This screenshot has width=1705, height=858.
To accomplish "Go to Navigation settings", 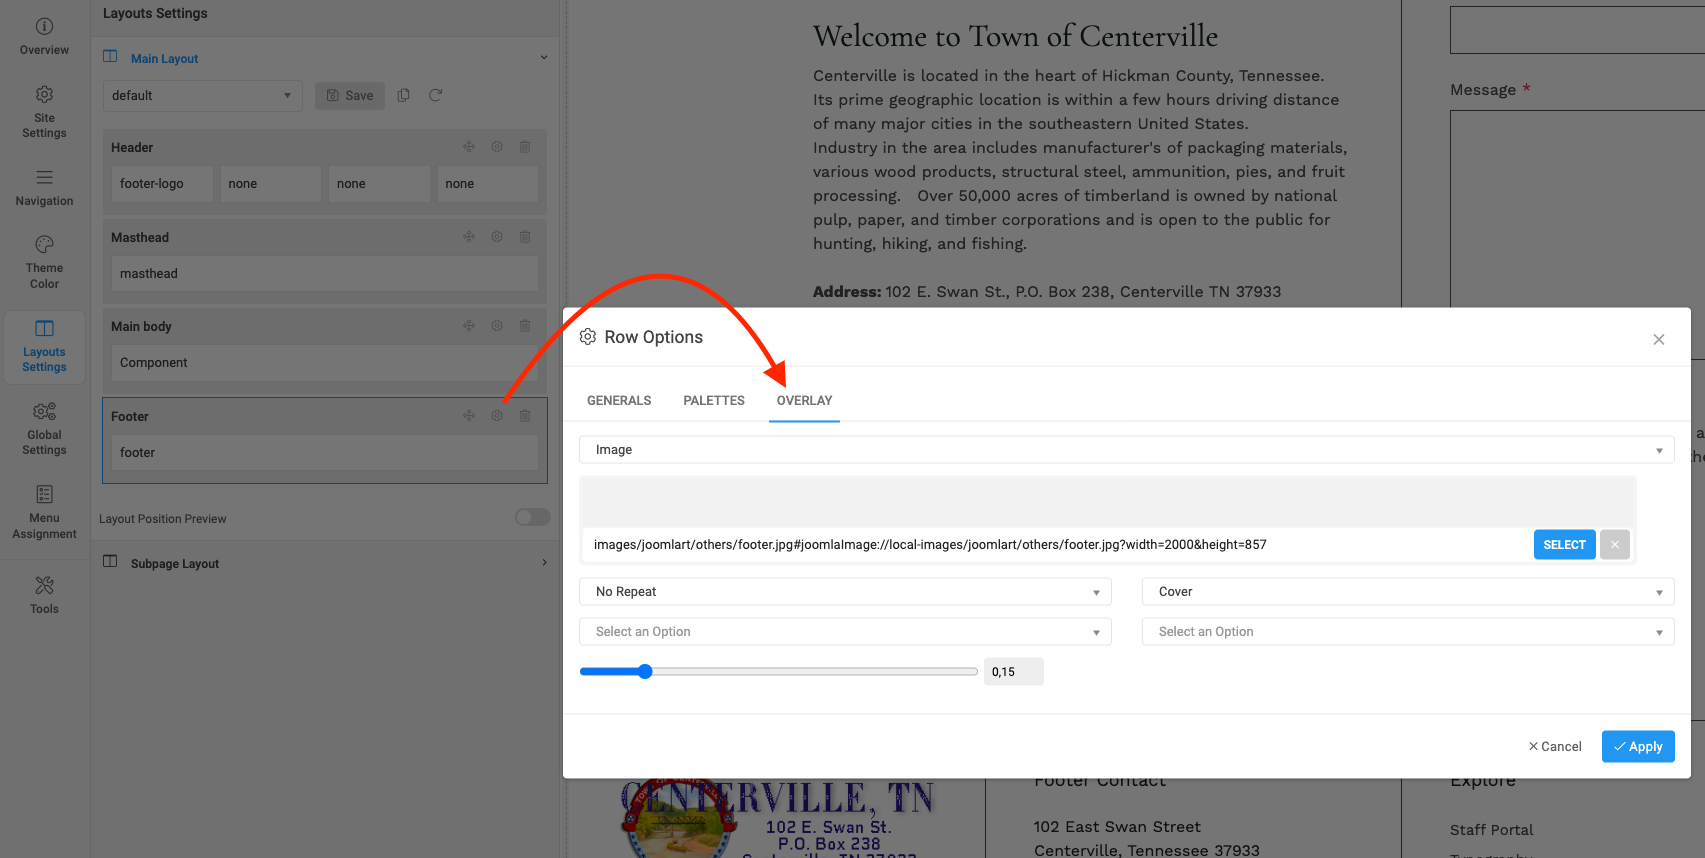I will [44, 187].
